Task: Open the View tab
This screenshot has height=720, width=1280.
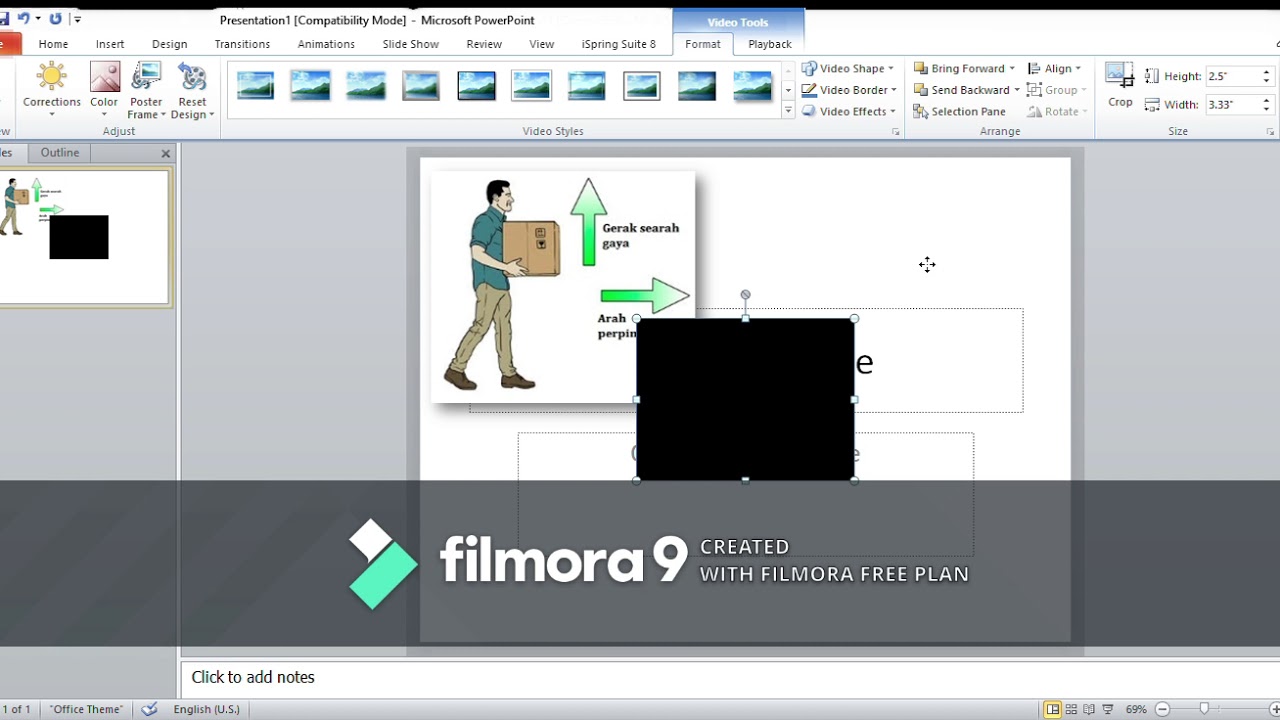Action: point(542,44)
